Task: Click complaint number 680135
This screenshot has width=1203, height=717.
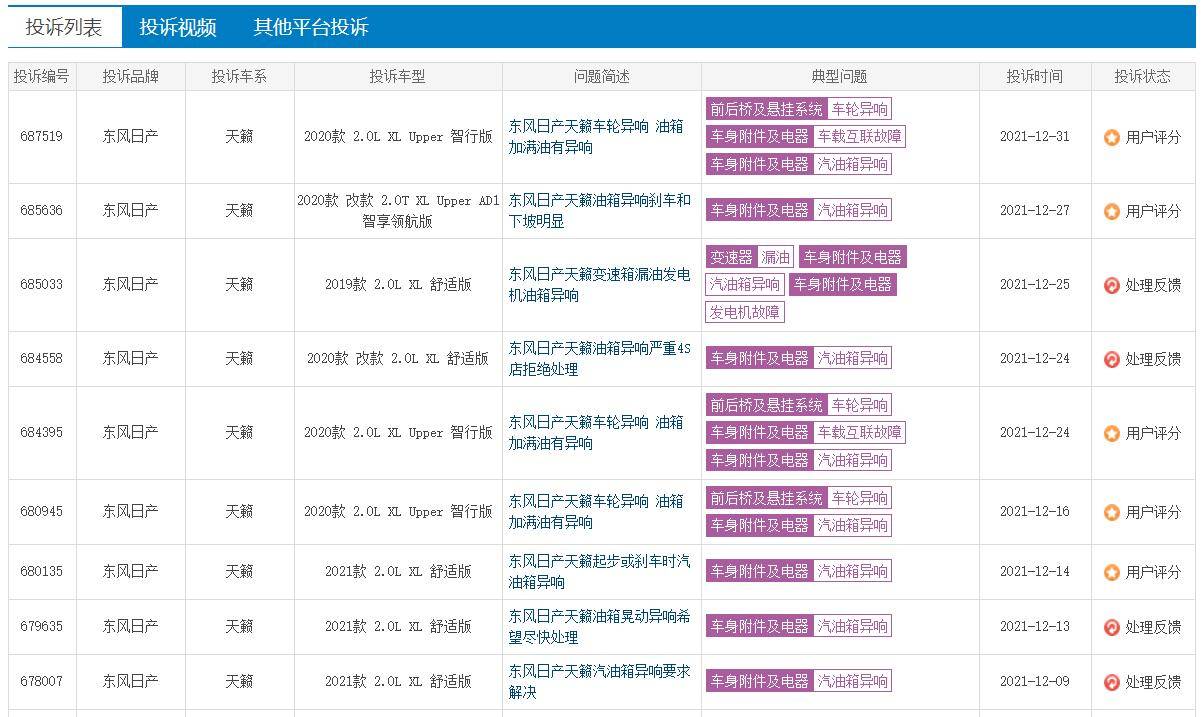Action: [x=41, y=572]
